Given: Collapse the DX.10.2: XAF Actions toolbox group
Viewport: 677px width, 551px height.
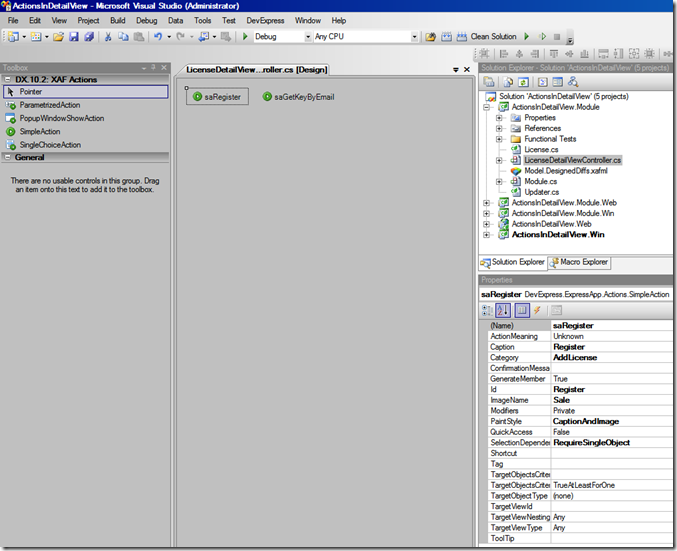Looking at the screenshot, I should click(x=7, y=79).
